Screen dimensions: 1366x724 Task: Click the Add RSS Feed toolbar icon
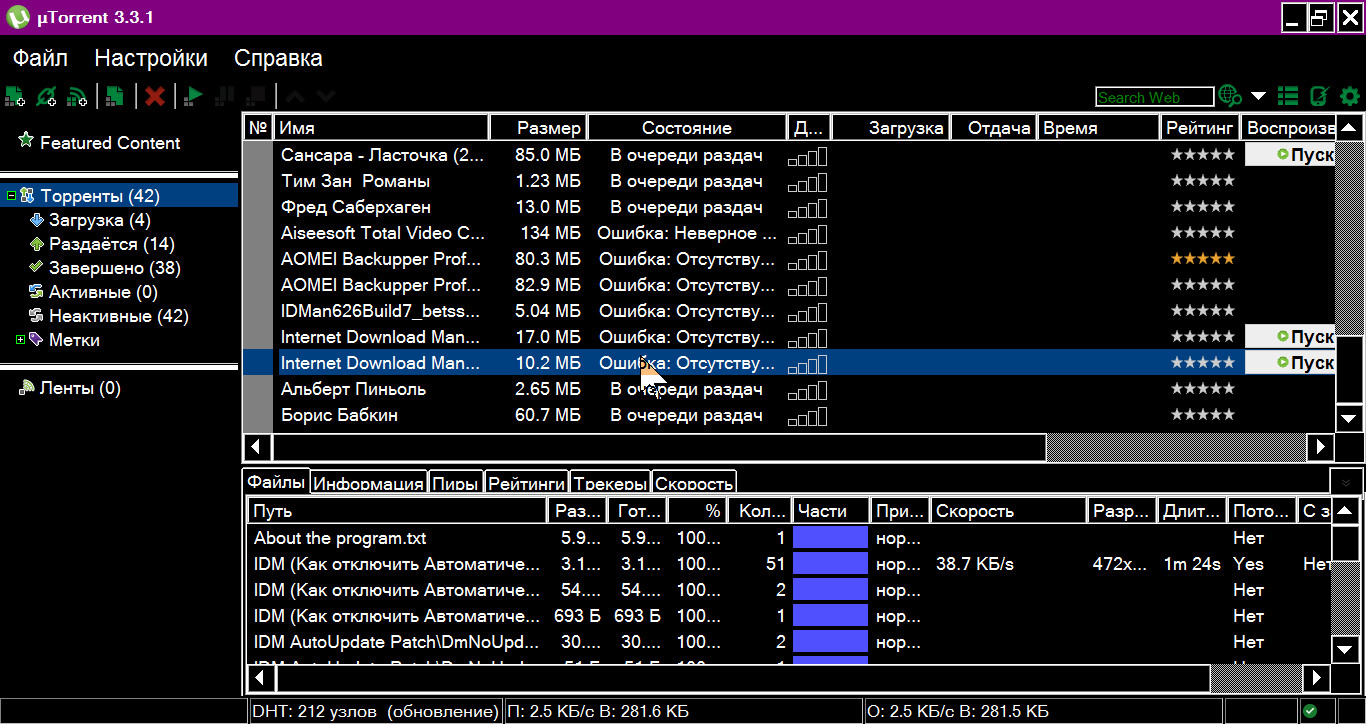(76, 96)
